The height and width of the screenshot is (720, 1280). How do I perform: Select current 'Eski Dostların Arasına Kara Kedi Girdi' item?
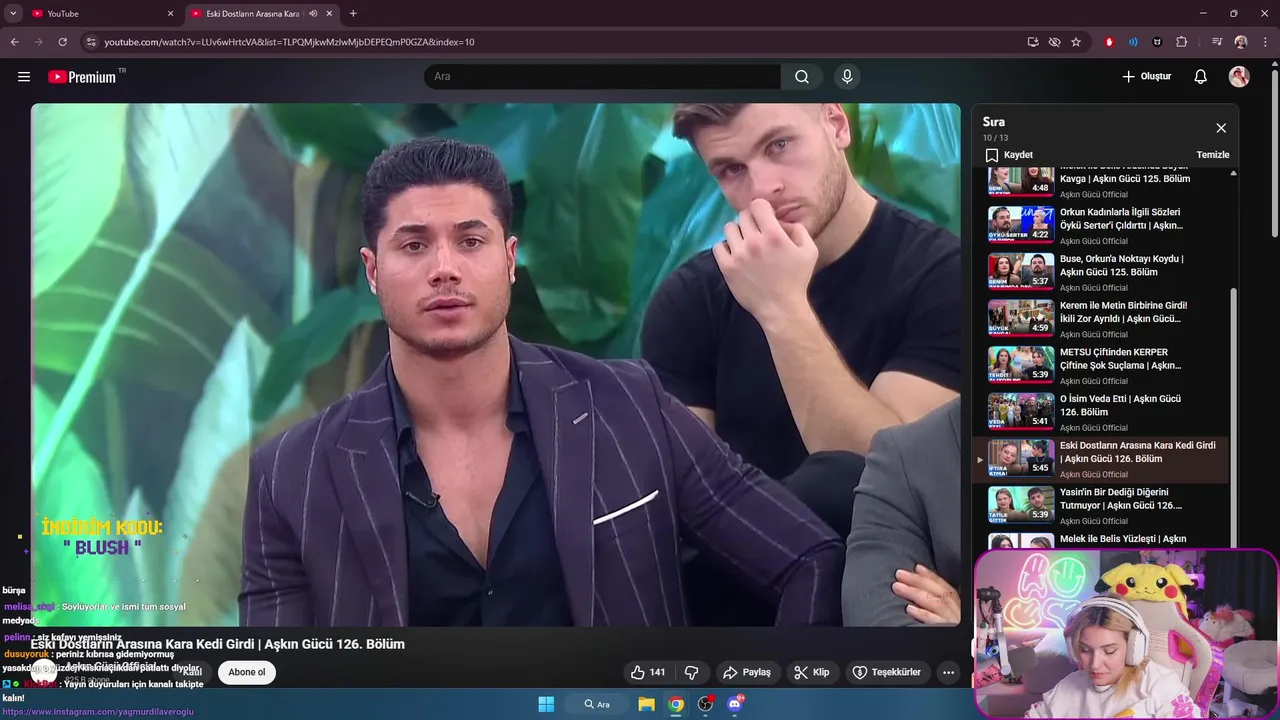click(x=1100, y=459)
